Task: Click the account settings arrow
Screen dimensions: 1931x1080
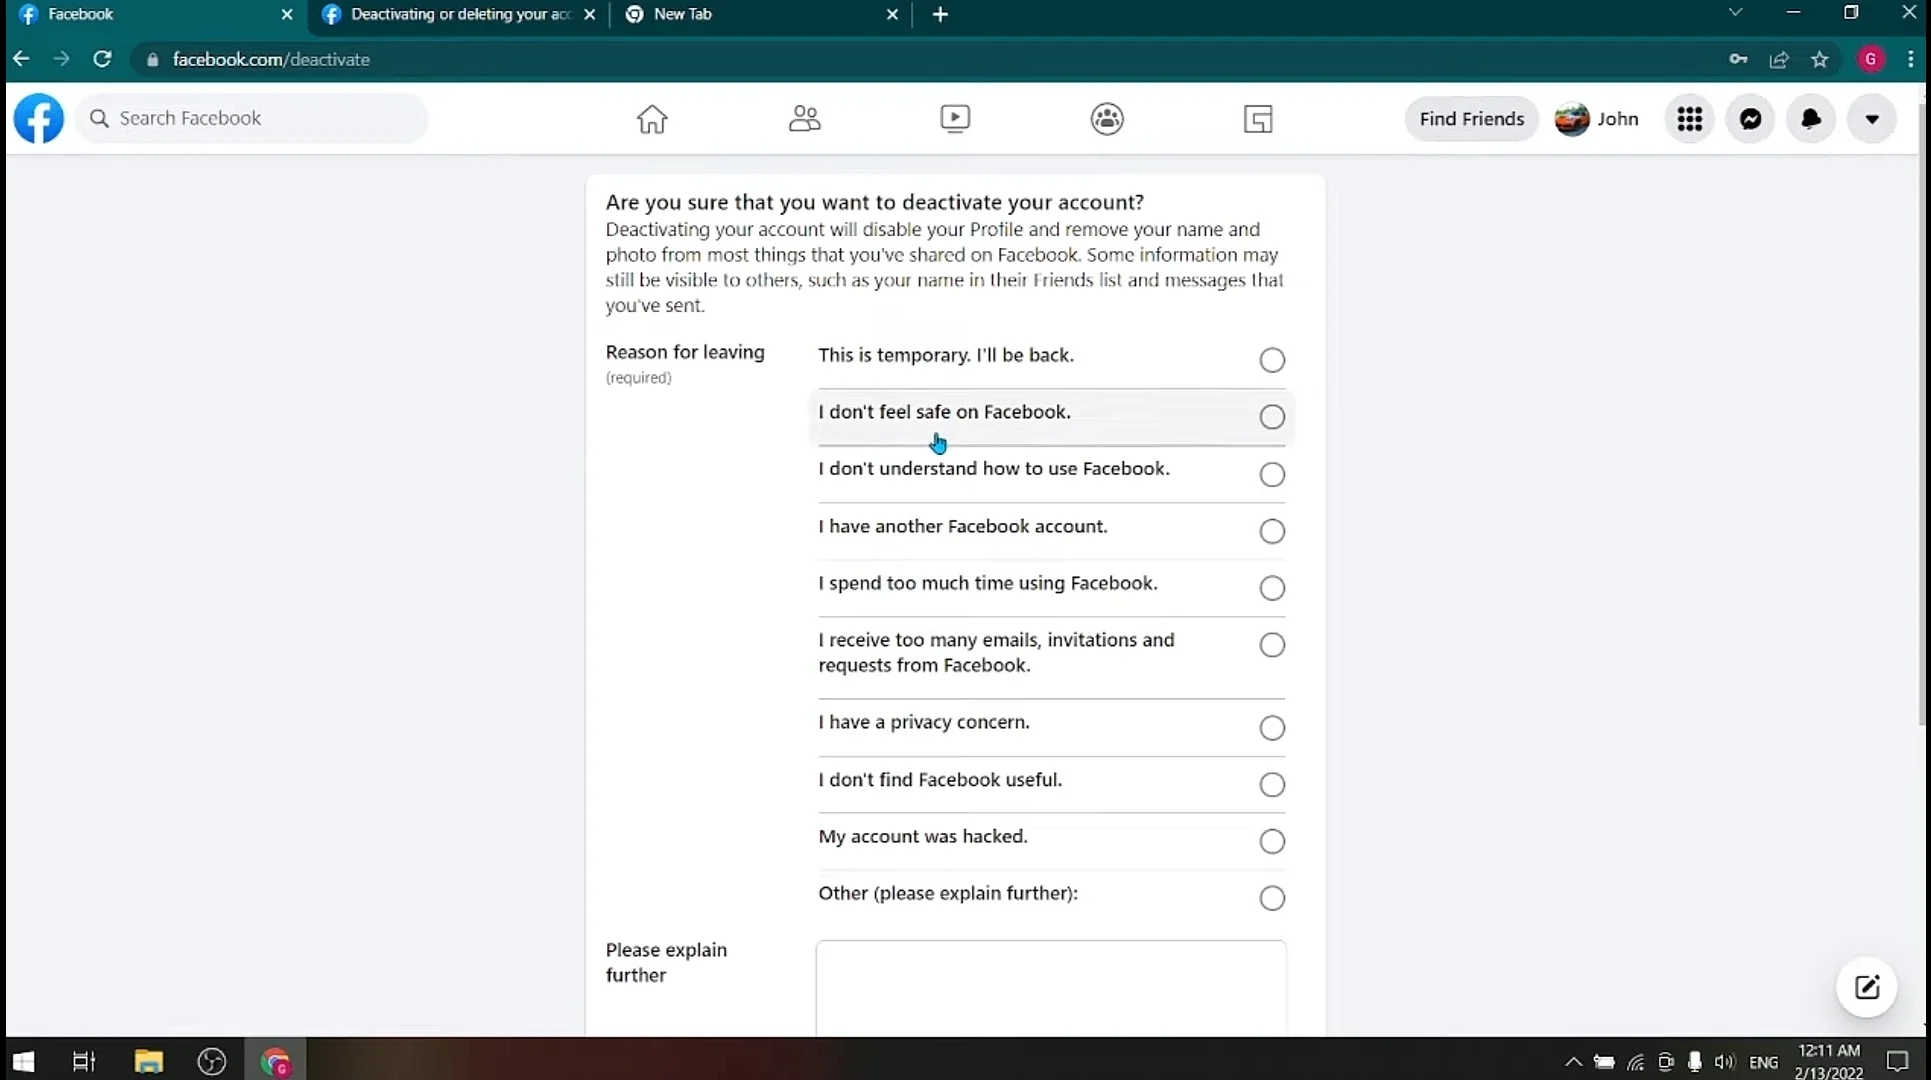Action: pos(1873,118)
